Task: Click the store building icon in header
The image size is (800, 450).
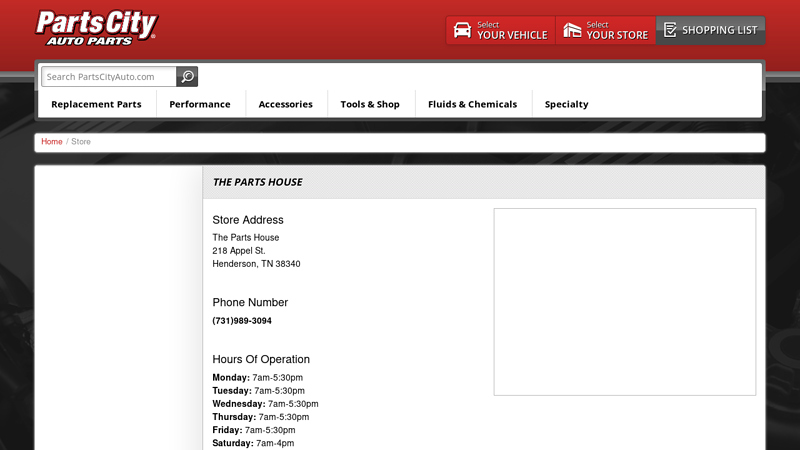Action: click(x=572, y=30)
